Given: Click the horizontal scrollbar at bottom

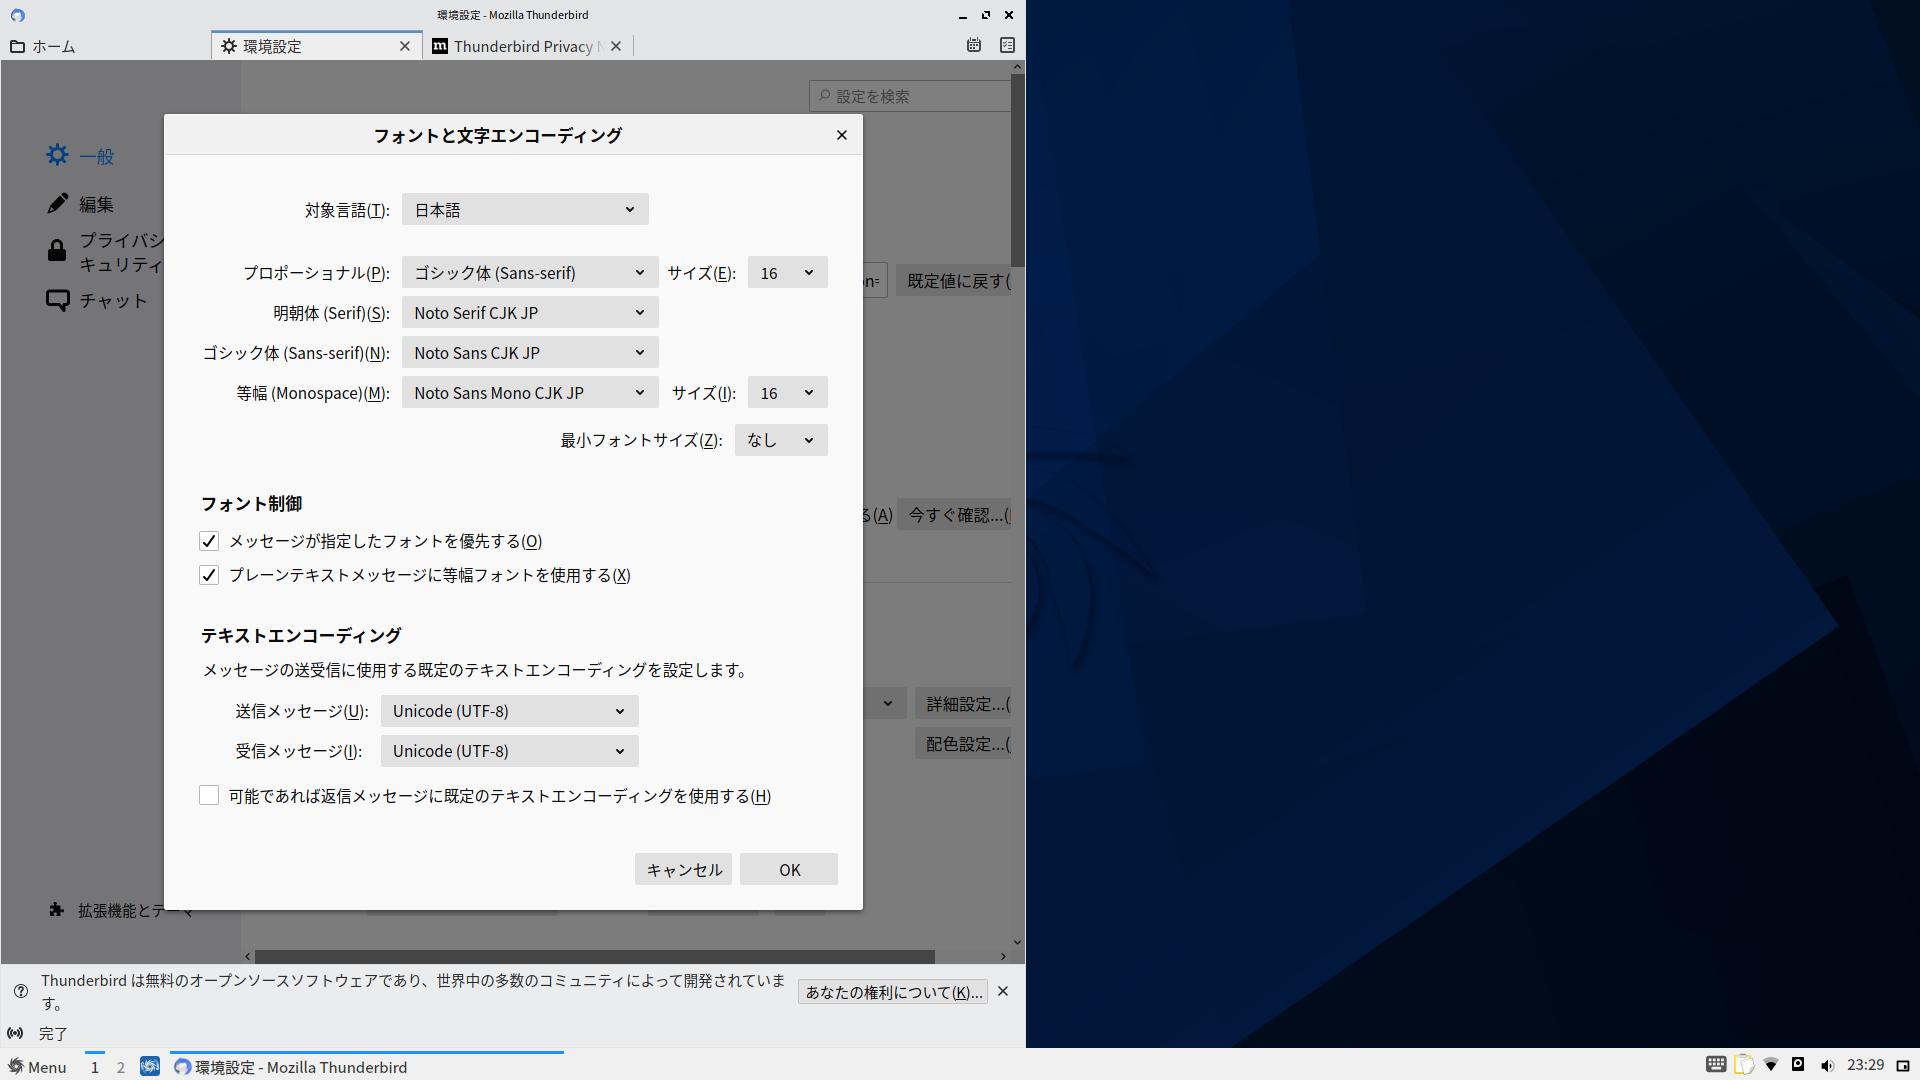Looking at the screenshot, I should click(594, 956).
